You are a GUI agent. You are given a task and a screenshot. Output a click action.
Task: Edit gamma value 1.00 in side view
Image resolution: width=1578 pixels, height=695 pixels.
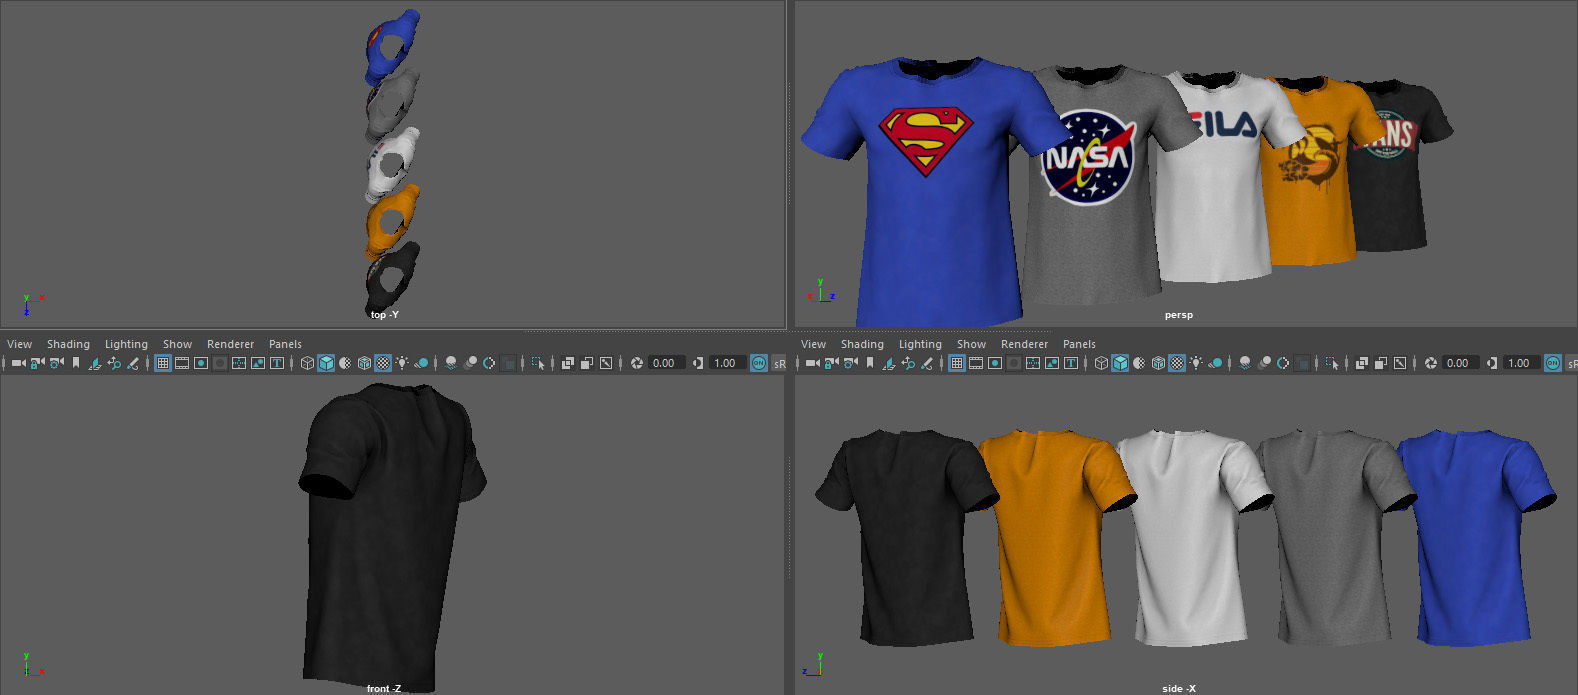point(1521,363)
